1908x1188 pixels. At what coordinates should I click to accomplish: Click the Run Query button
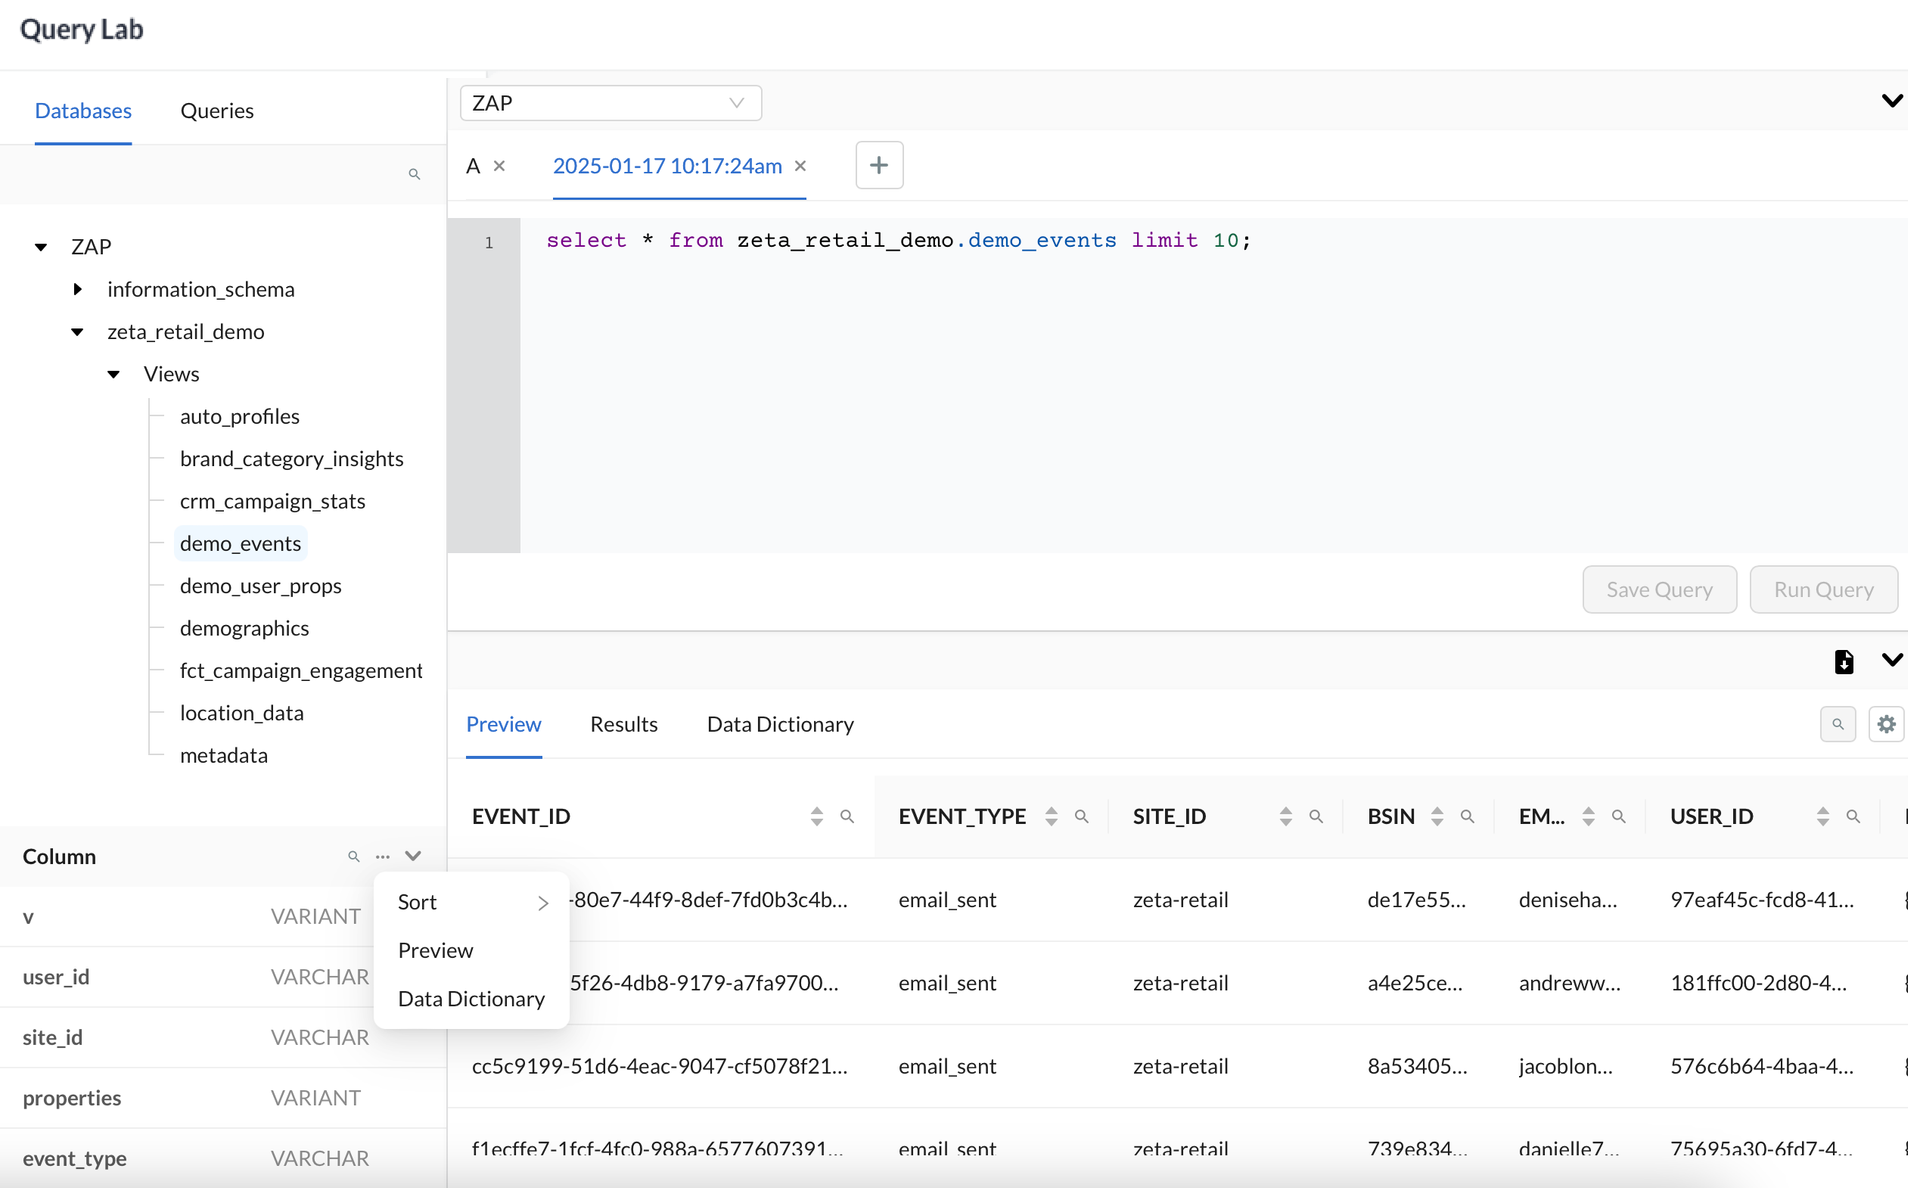click(1823, 589)
